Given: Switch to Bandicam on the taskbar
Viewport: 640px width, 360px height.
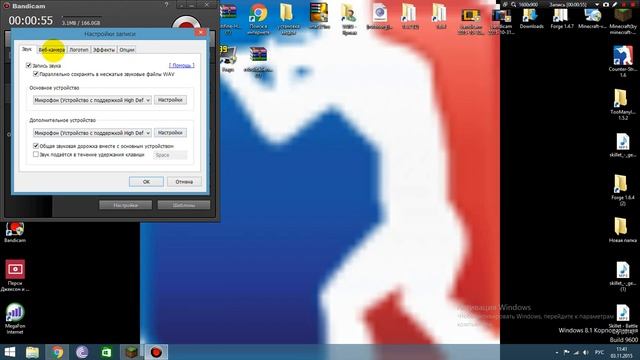Looking at the screenshot, I should point(156,352).
